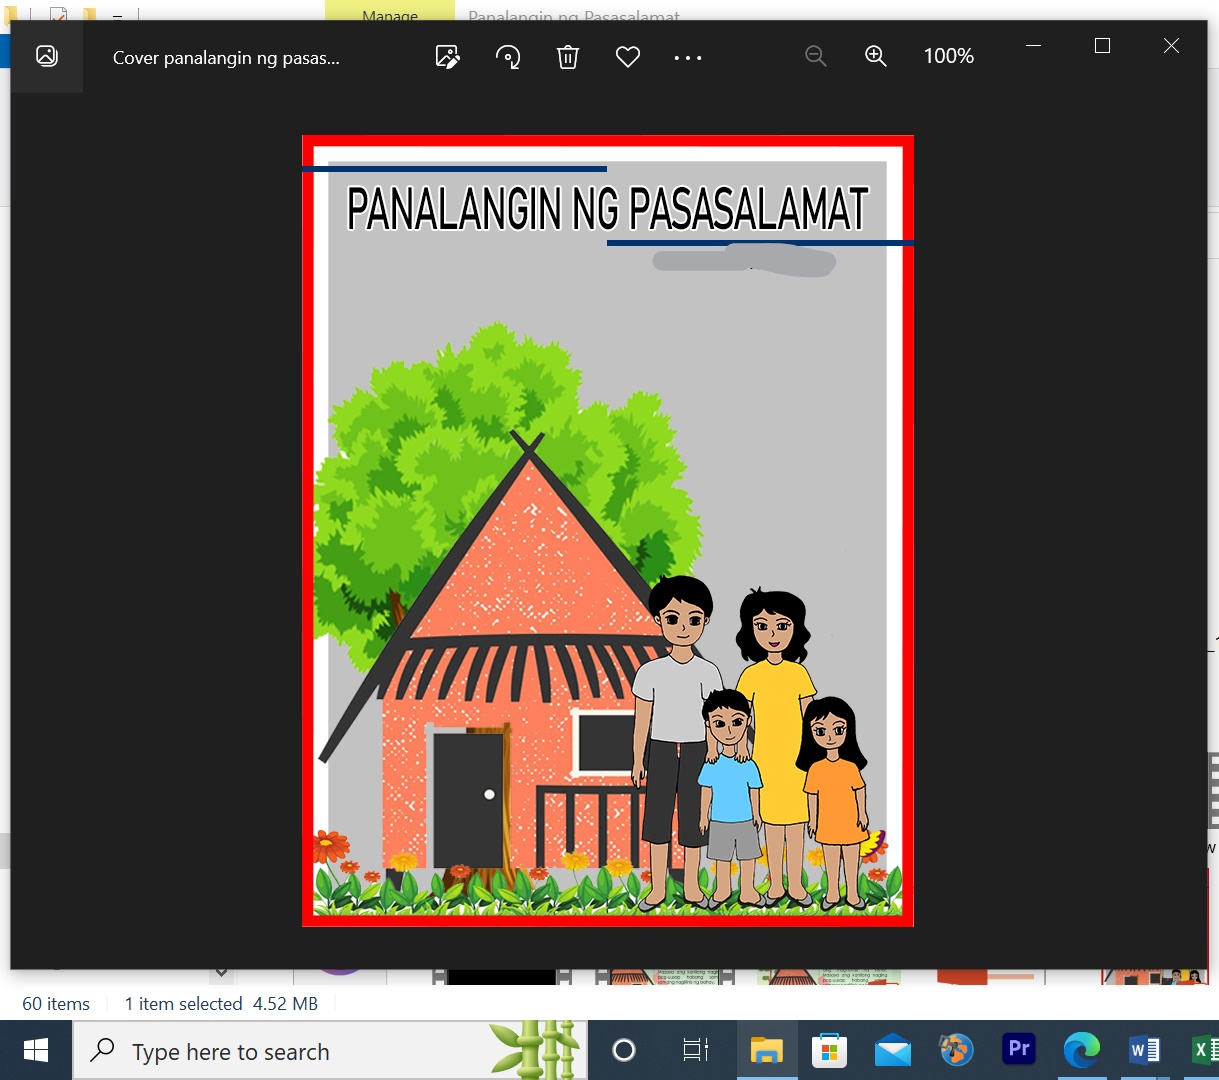
Task: Open Microsoft Word from the taskbar
Action: (1145, 1050)
